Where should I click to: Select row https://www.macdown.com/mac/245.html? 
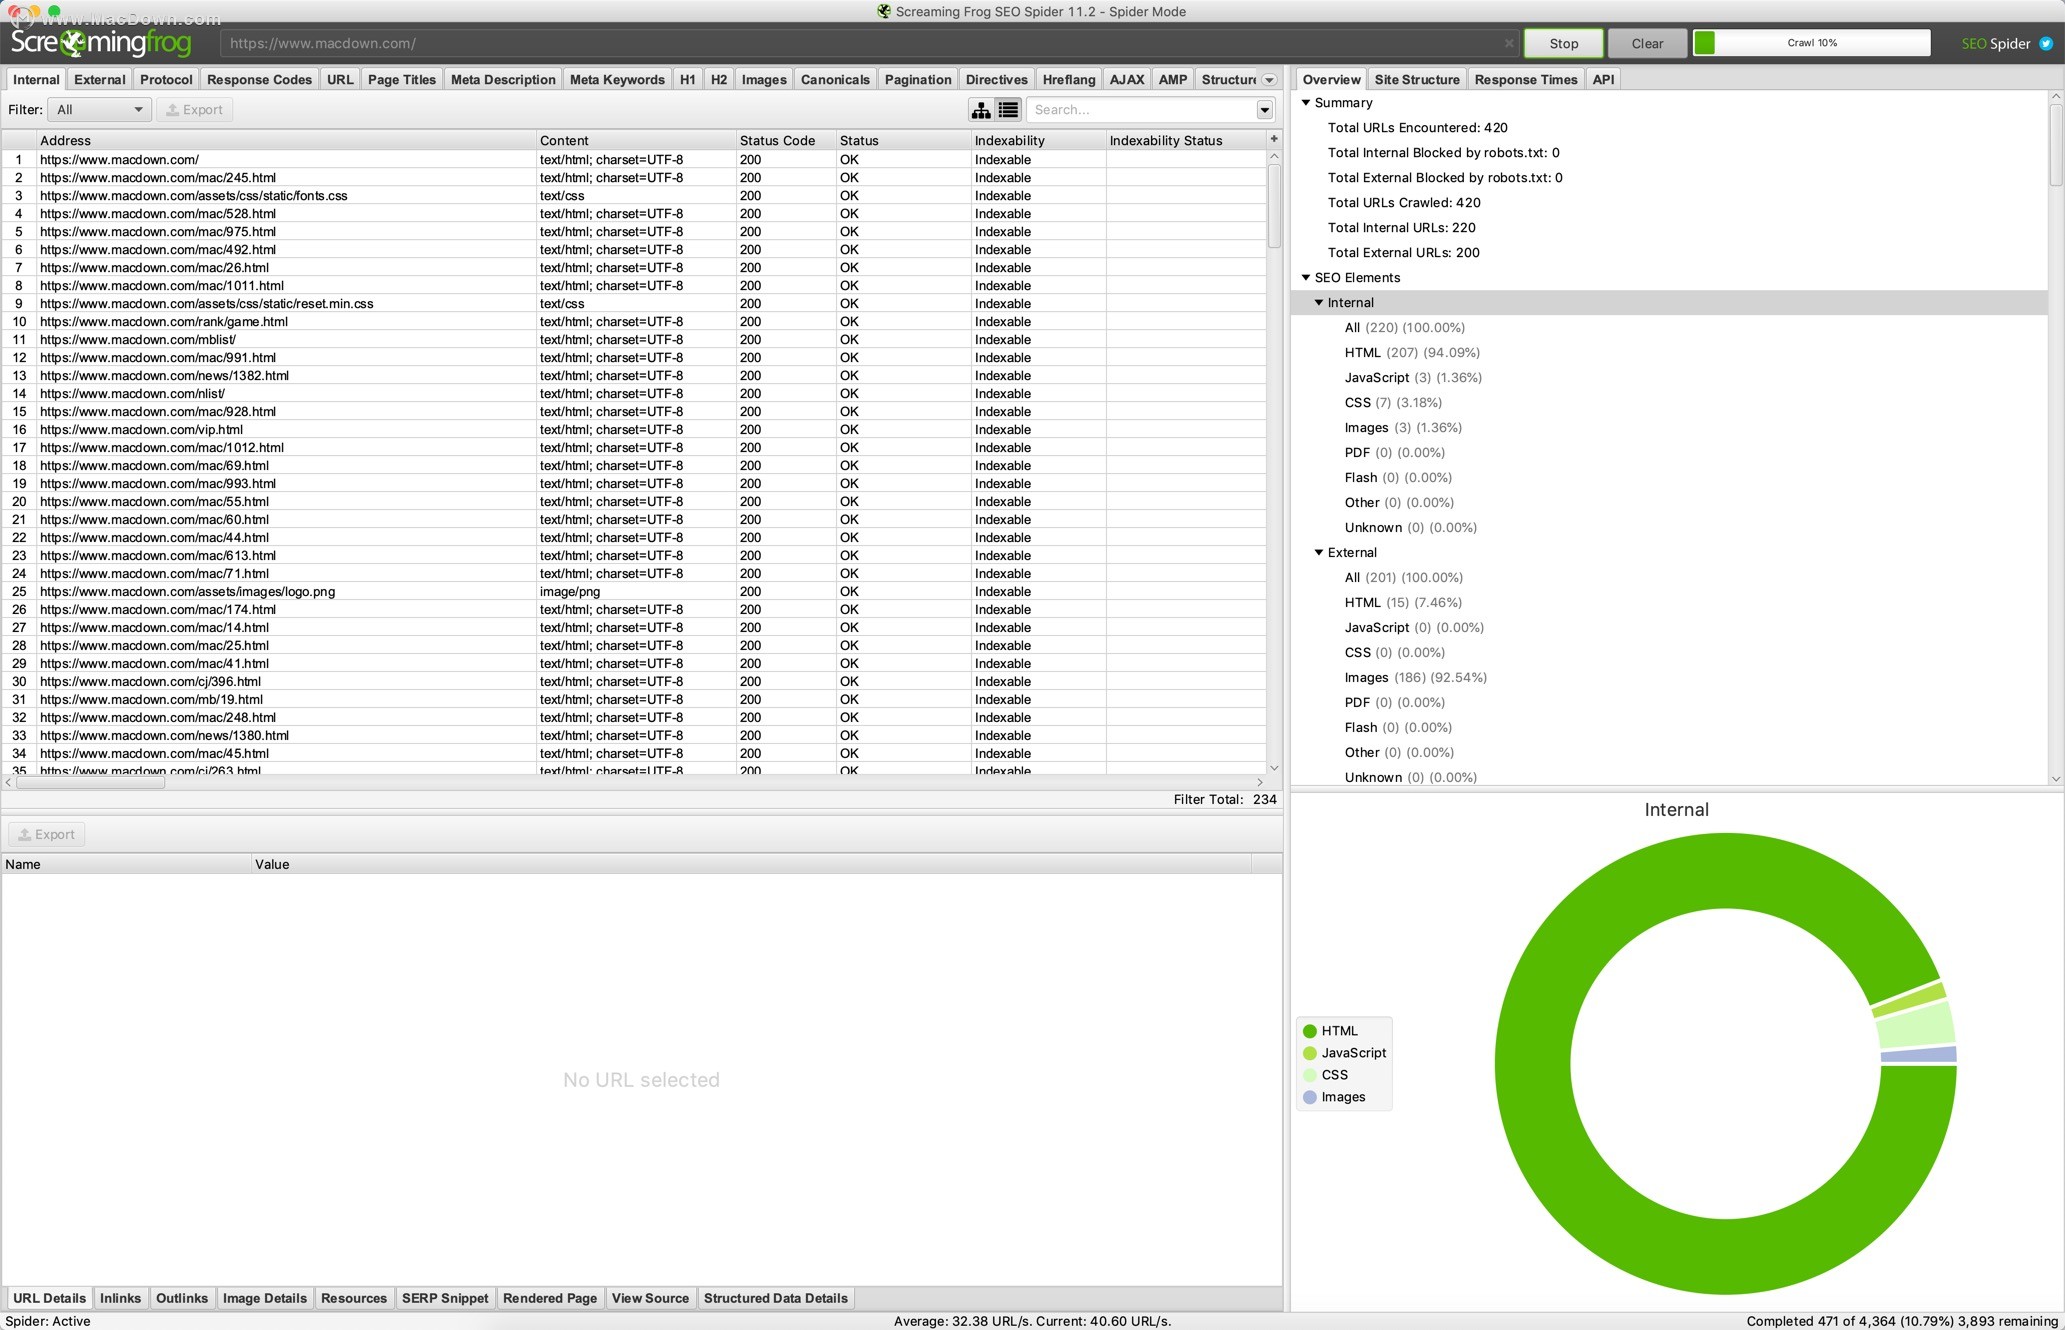tap(635, 178)
